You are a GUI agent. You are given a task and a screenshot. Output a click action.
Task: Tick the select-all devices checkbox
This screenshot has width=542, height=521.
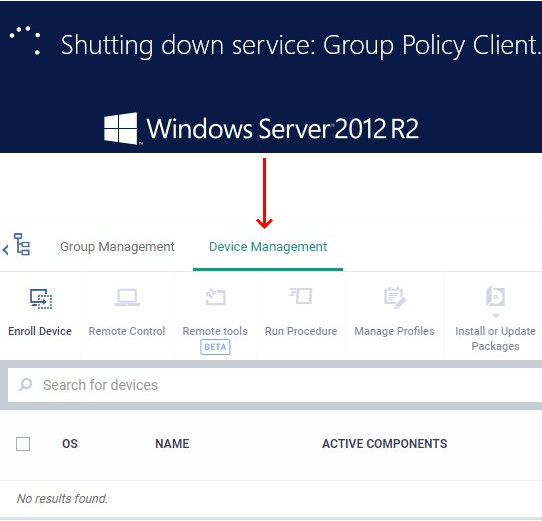click(x=23, y=444)
